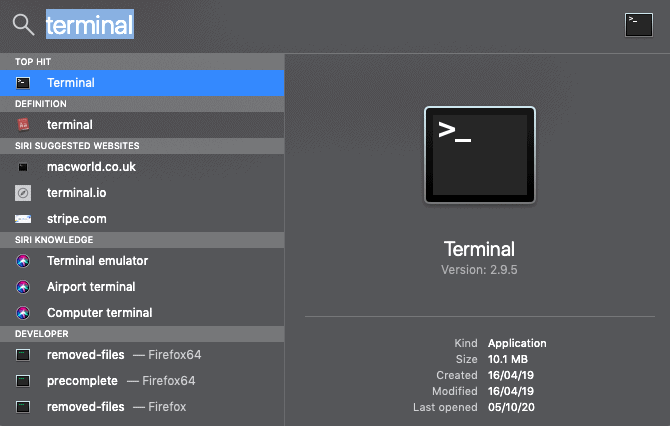Screen dimensions: 670x426
Task: Open the precomplete Firefox64 developer file
Action: 142,381
